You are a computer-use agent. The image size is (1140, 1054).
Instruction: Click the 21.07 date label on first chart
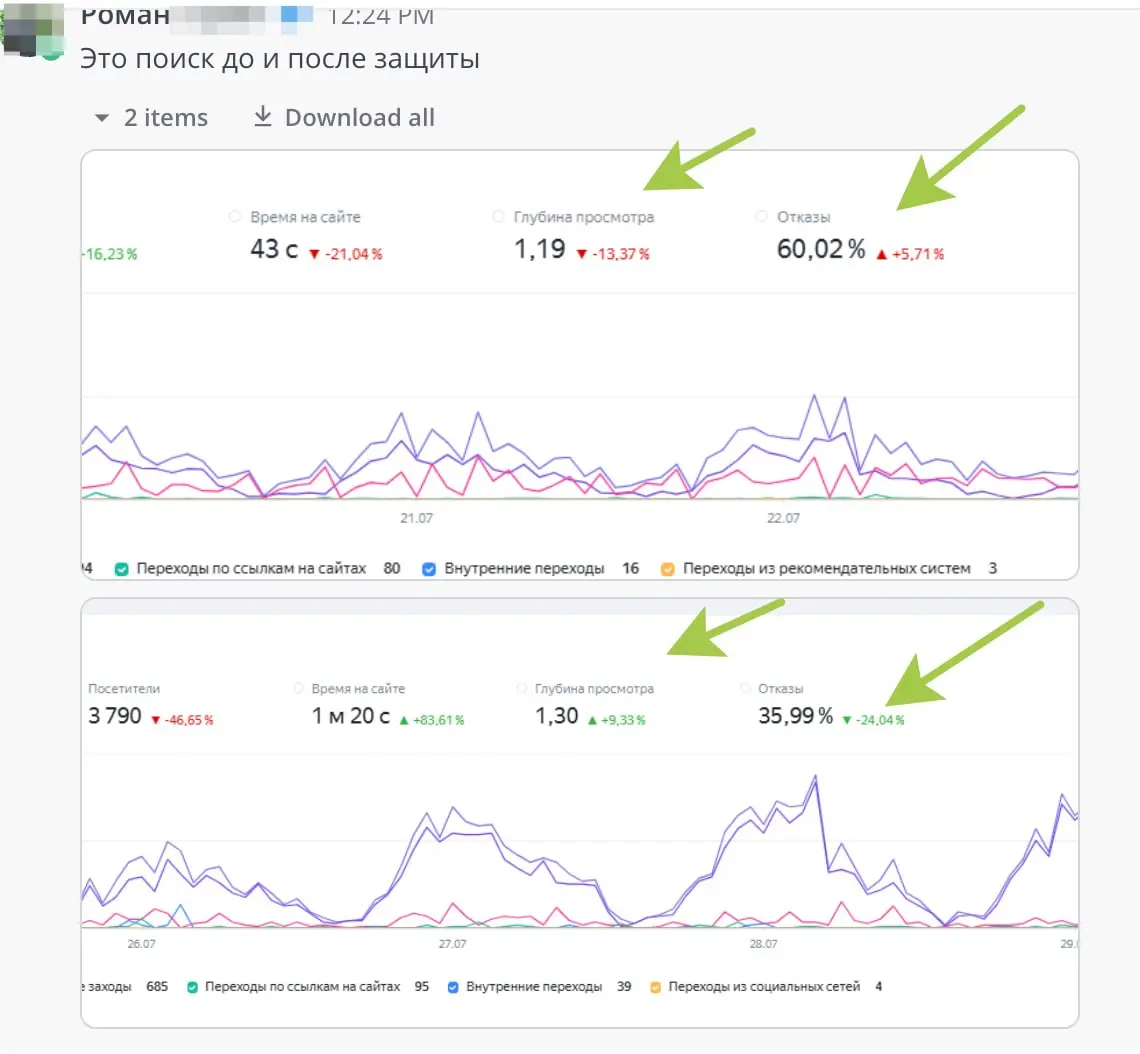[417, 518]
